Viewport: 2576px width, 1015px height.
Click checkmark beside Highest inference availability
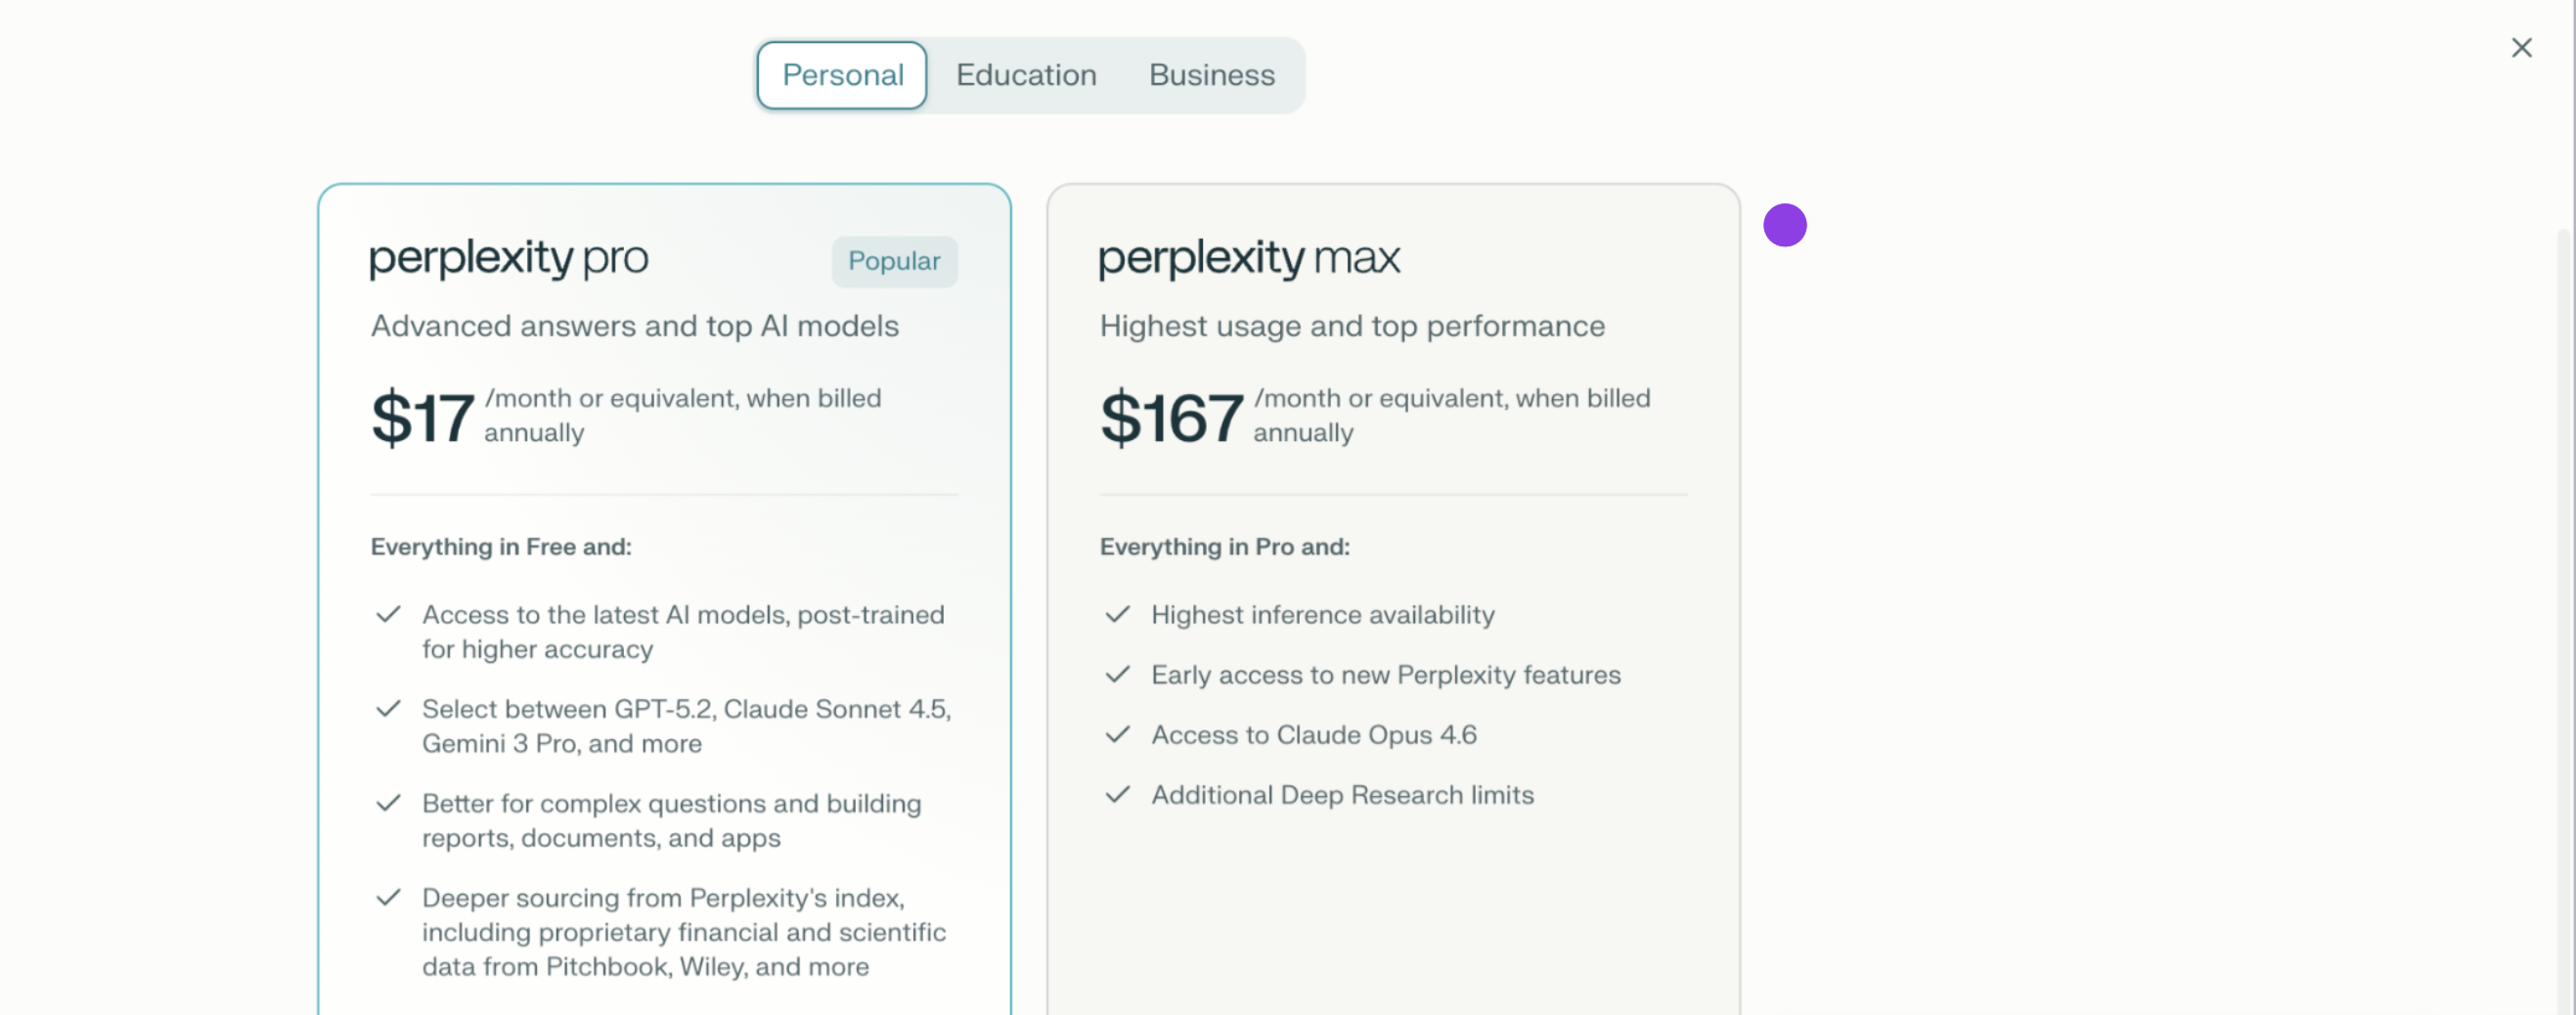coord(1117,614)
